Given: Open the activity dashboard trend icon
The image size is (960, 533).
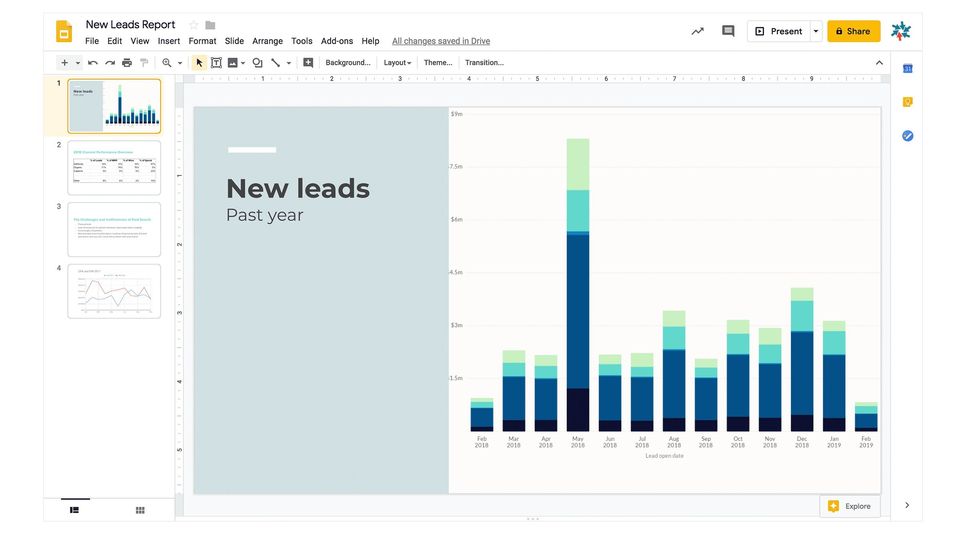Looking at the screenshot, I should tap(697, 31).
